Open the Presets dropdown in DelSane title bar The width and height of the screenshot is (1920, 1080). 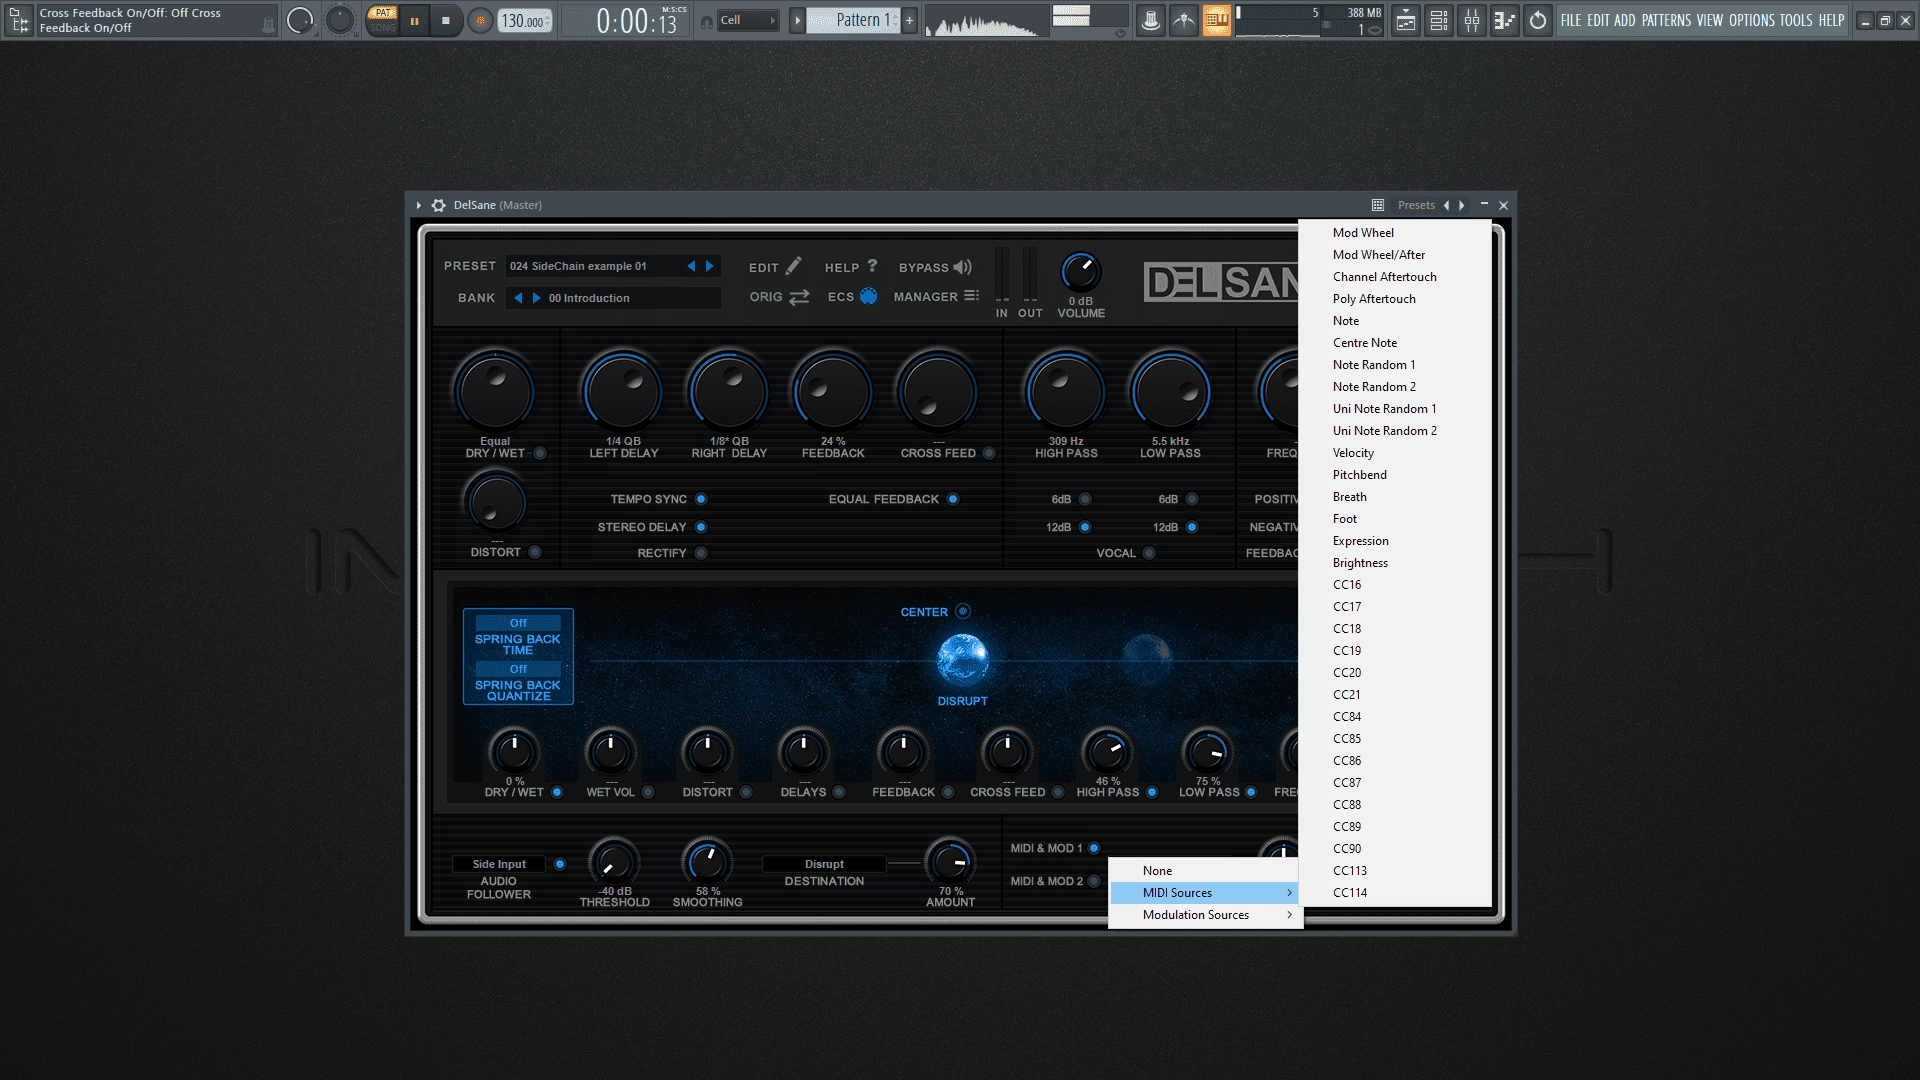click(1416, 205)
